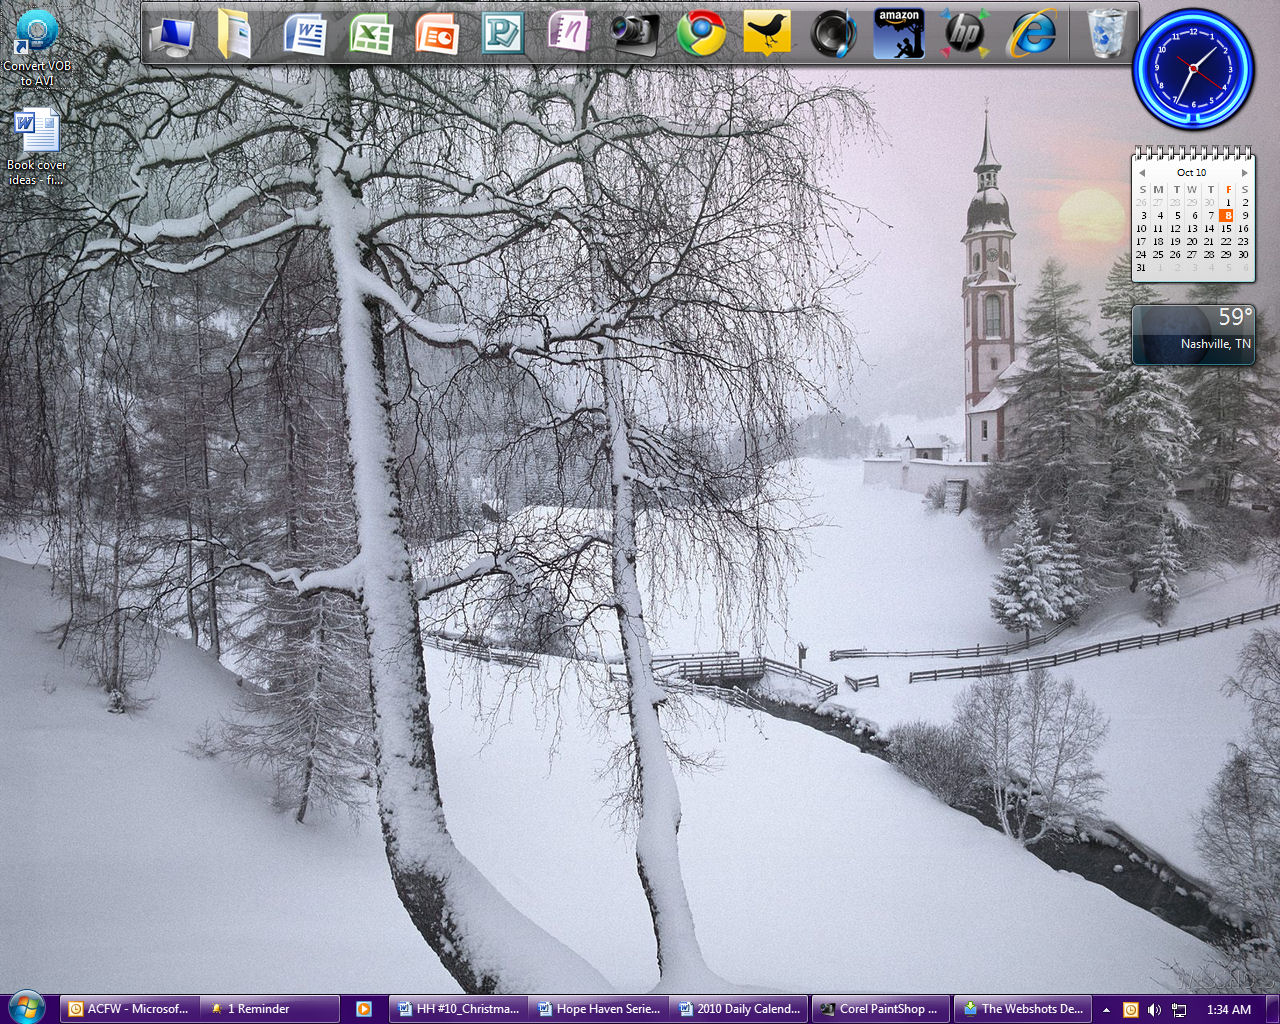
Task: Open OneNote from the dock
Action: pyautogui.click(x=568, y=35)
